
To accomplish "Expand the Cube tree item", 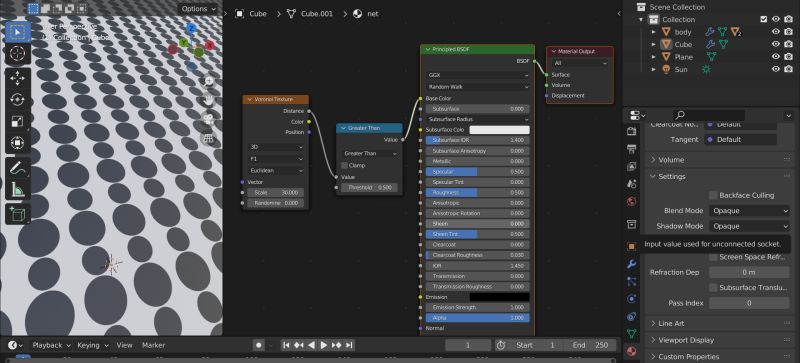I will 654,44.
